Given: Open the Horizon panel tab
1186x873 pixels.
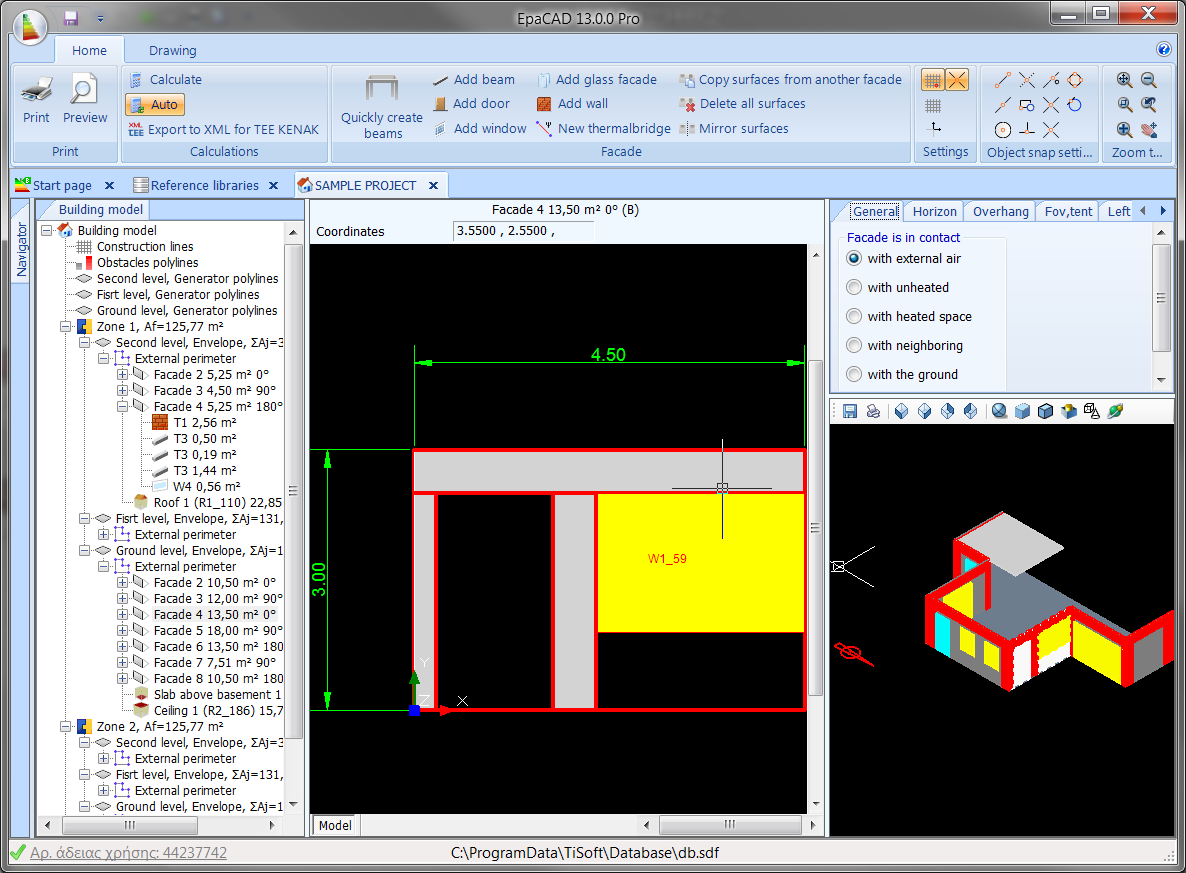Looking at the screenshot, I should [x=932, y=211].
